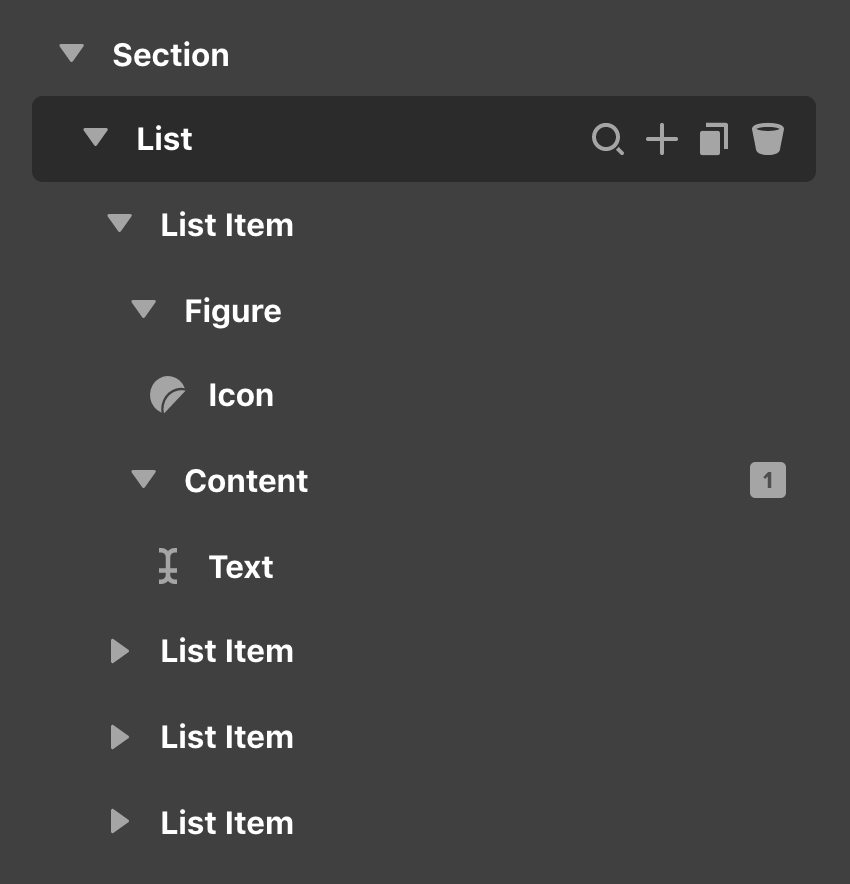This screenshot has width=850, height=884.
Task: Expand the third List Item
Action: (119, 737)
